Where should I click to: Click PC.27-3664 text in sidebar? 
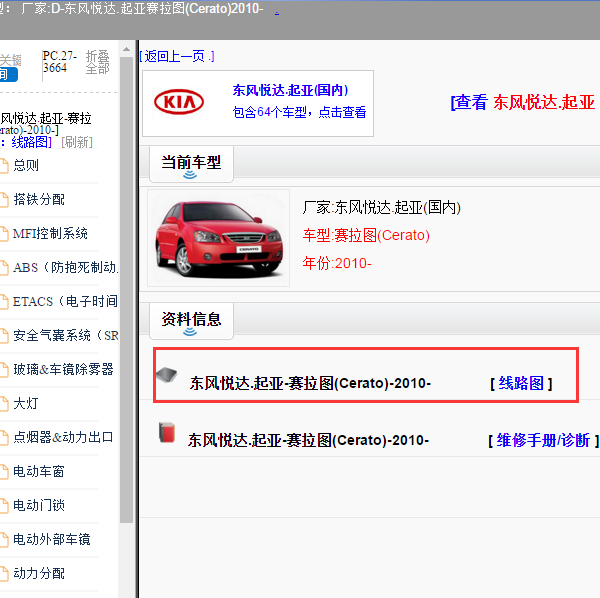coord(60,62)
